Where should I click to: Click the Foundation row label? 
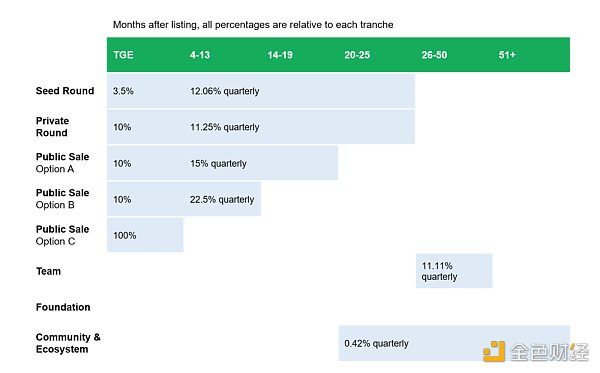[63, 307]
